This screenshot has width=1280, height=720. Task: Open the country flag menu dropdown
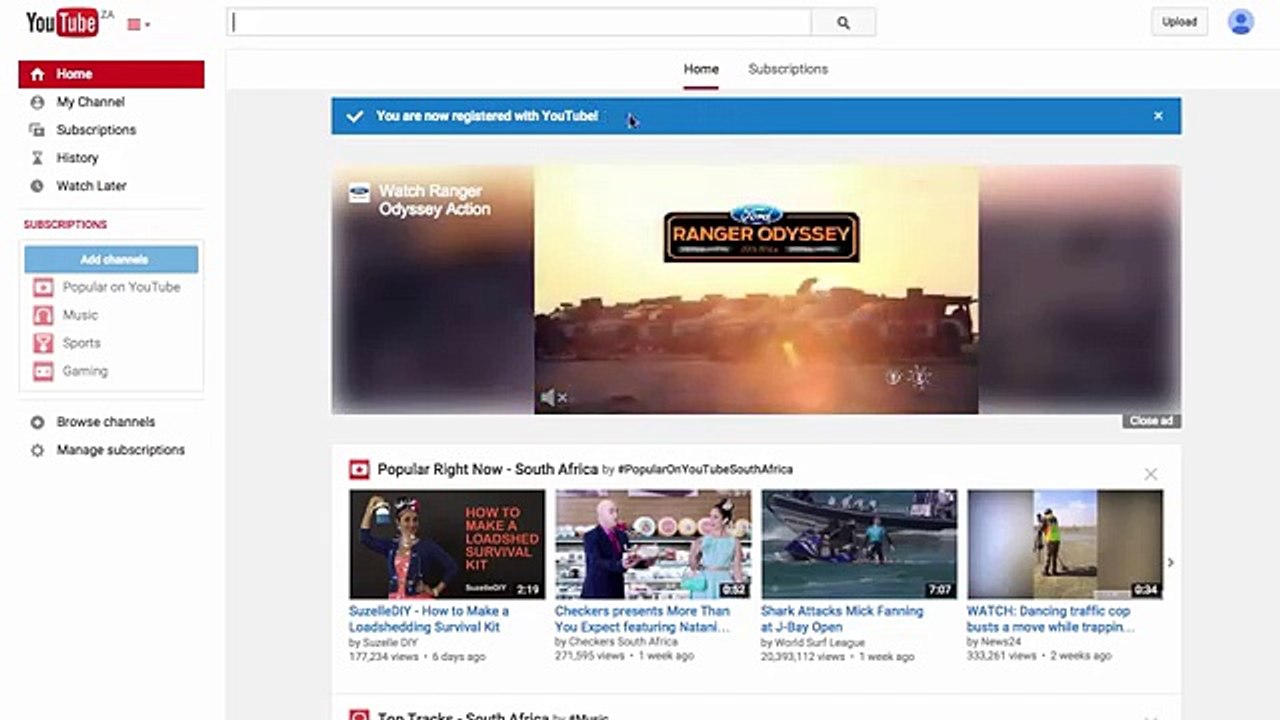[x=139, y=24]
